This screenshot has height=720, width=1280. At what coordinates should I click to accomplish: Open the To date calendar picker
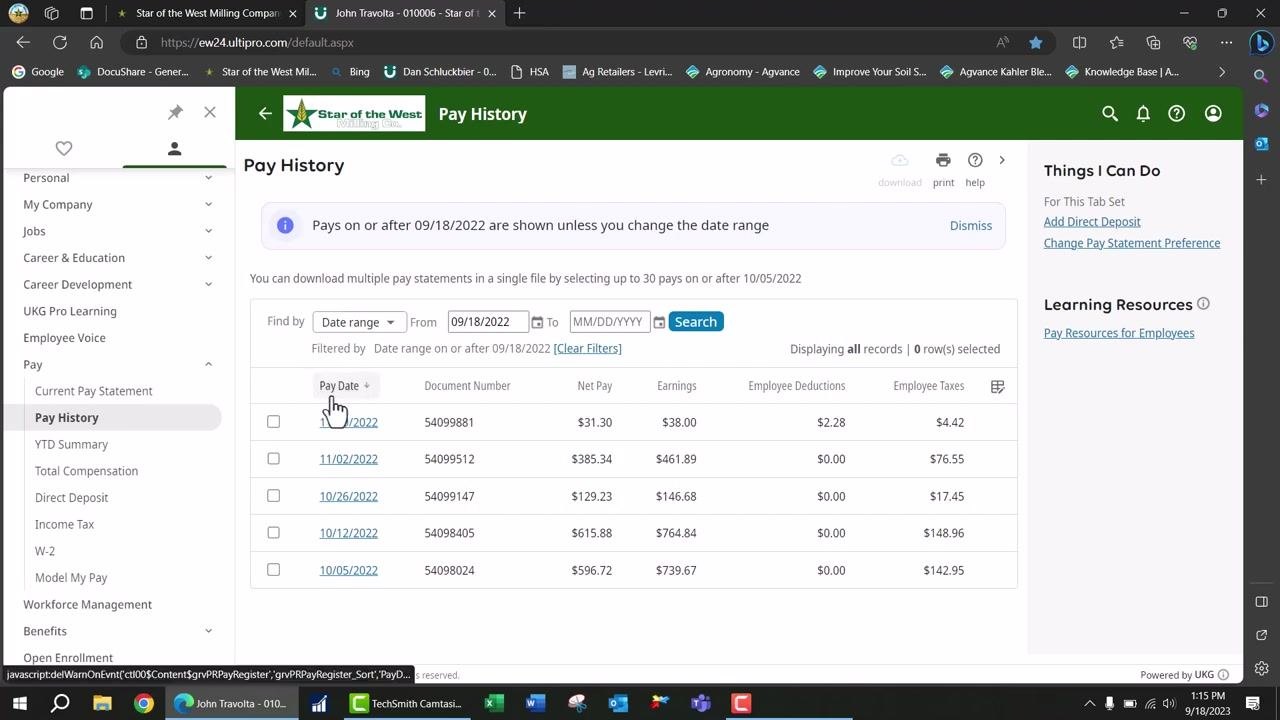coord(659,322)
